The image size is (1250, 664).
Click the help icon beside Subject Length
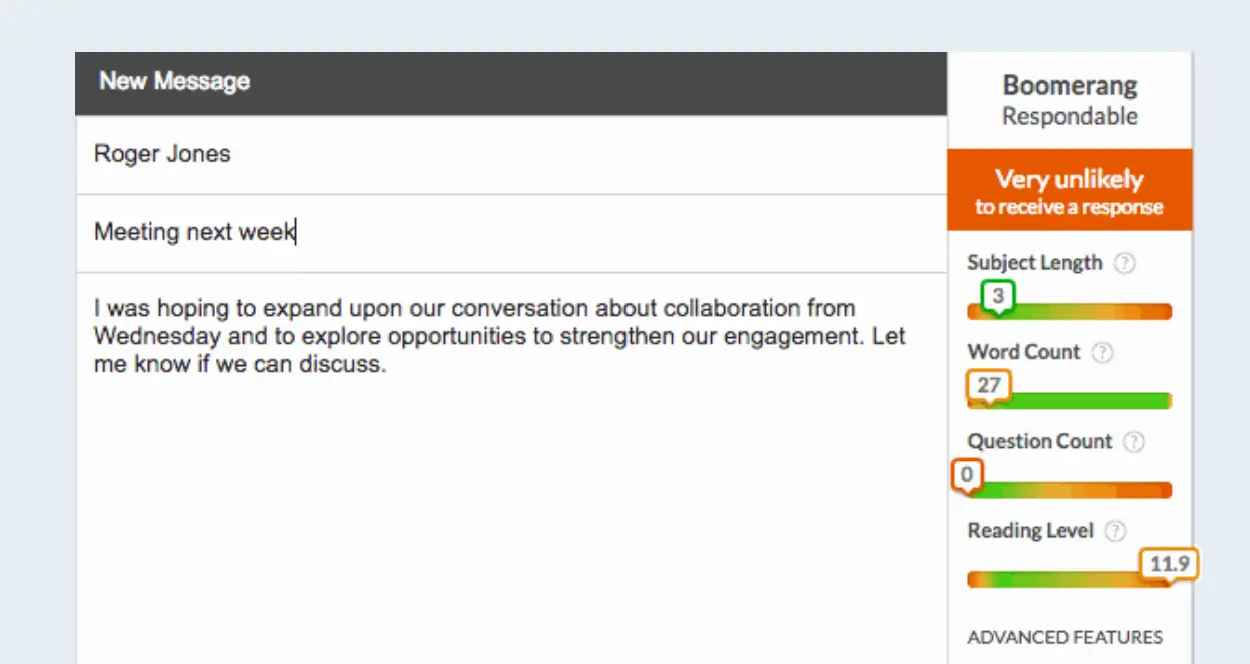(1125, 263)
